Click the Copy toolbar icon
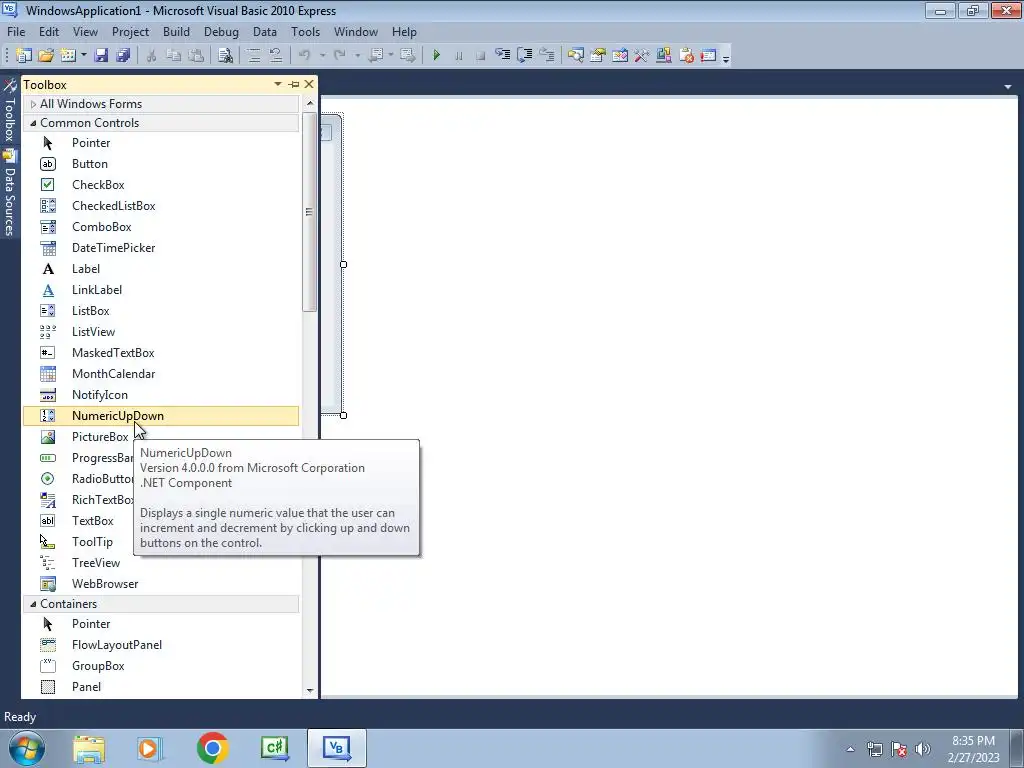This screenshot has width=1024, height=768. [174, 56]
